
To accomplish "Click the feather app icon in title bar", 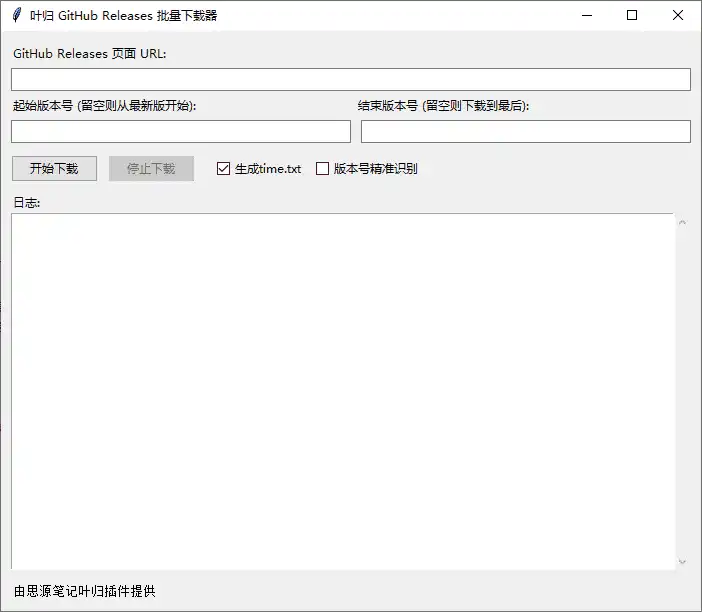I will tap(17, 15).
